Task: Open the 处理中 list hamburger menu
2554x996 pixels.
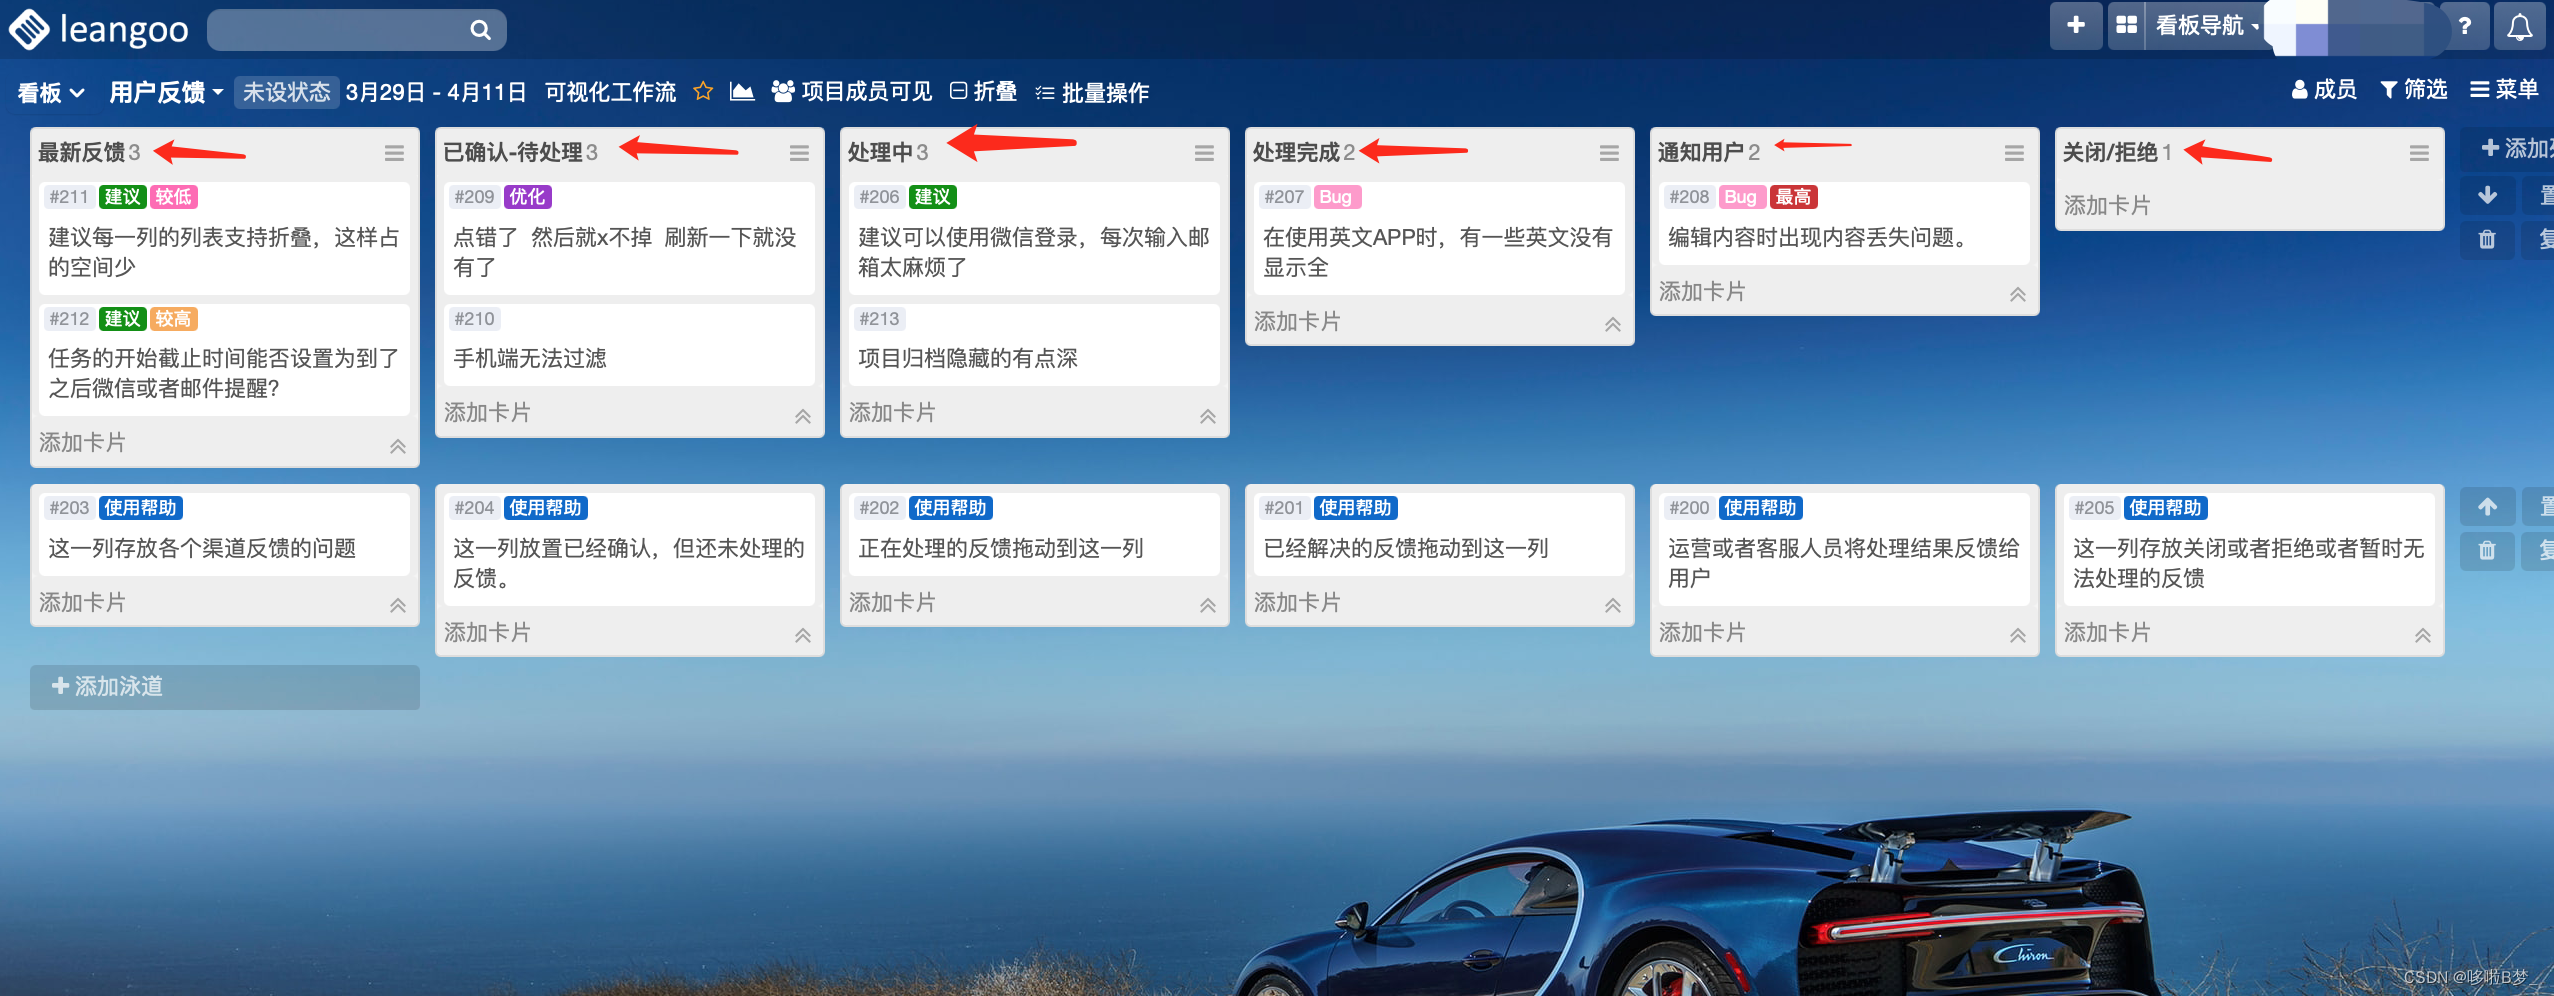Action: 1204,153
